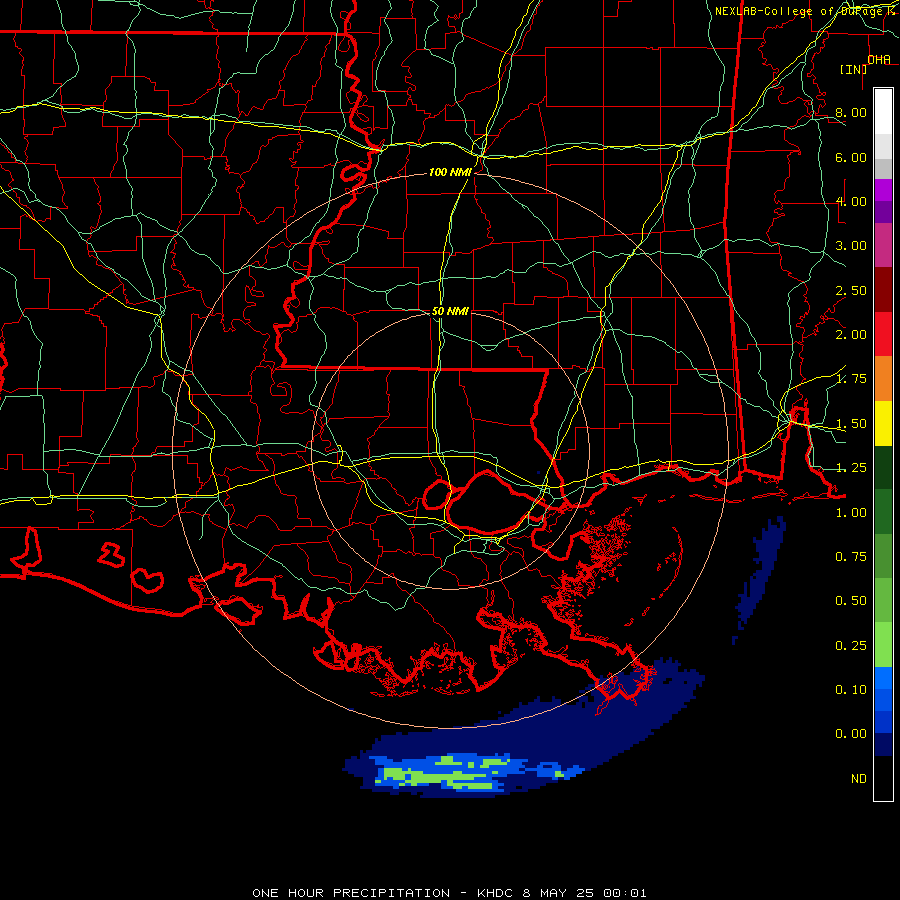Click the OHA product label

pyautogui.click(x=879, y=60)
